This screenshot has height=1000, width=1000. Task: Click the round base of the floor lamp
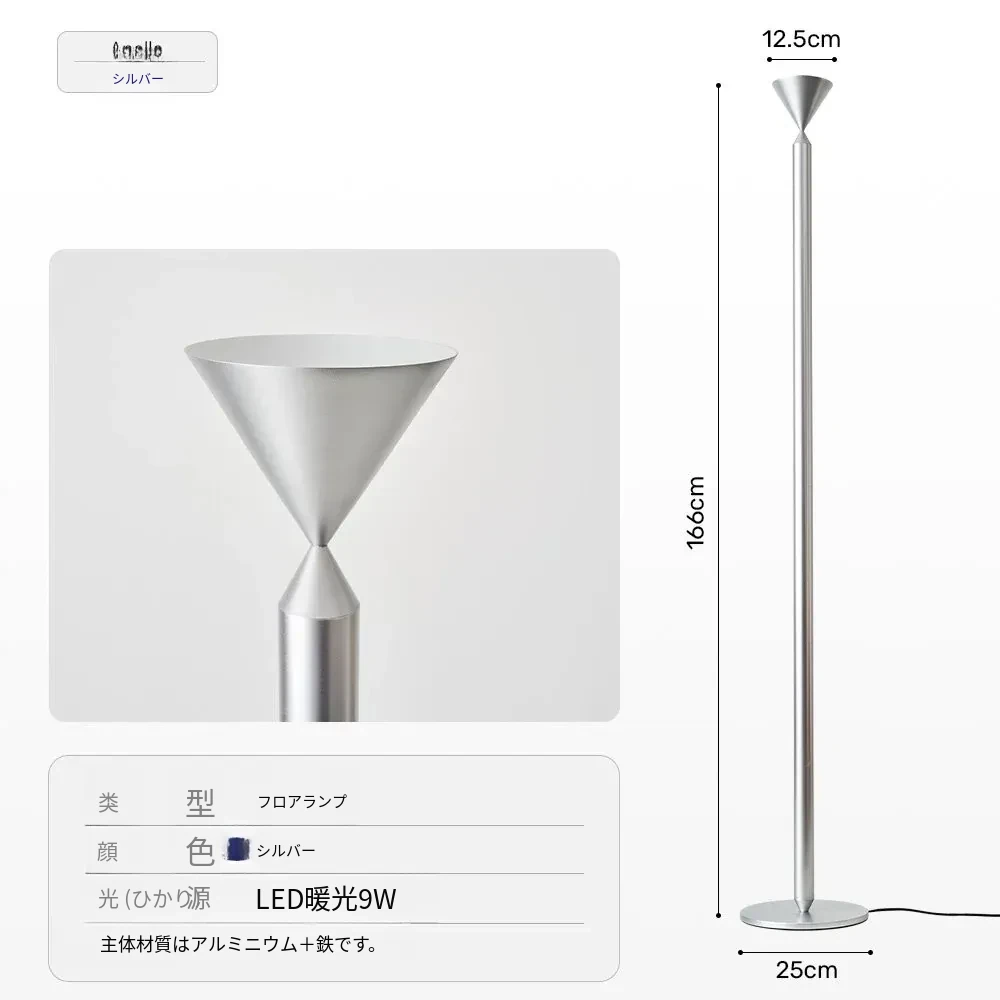click(804, 915)
